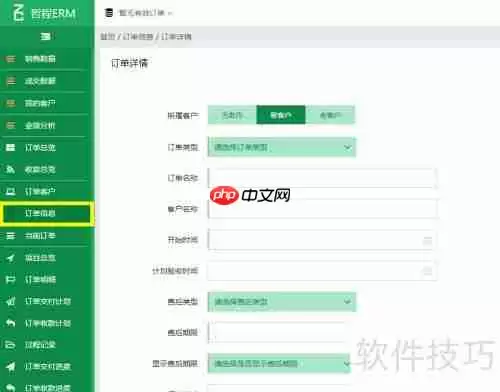Click the paper plane icon beside 项目总览

11,258
